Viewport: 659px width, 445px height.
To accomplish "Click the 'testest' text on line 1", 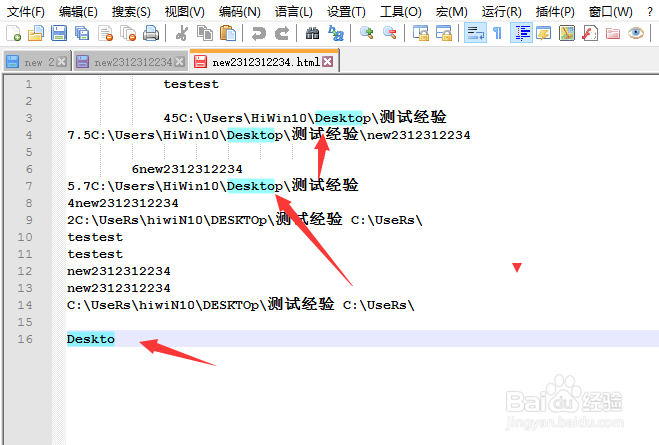I will pos(191,84).
